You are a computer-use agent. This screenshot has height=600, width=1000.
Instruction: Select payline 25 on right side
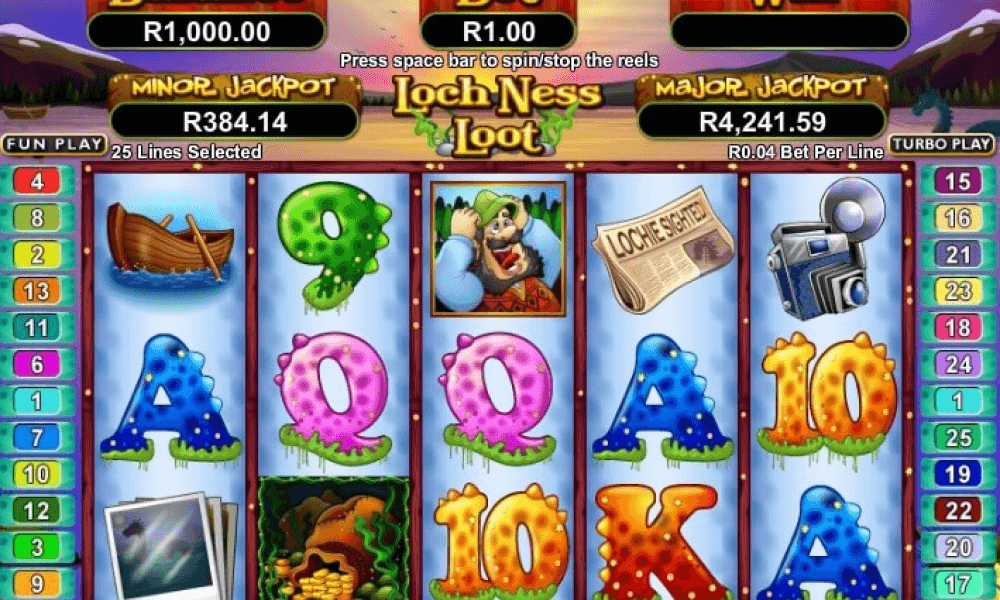point(958,437)
